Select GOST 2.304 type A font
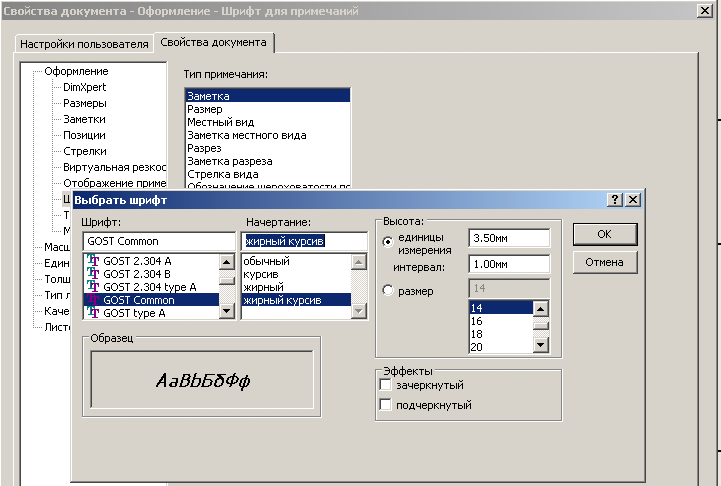The height and width of the screenshot is (486, 721). (151, 286)
